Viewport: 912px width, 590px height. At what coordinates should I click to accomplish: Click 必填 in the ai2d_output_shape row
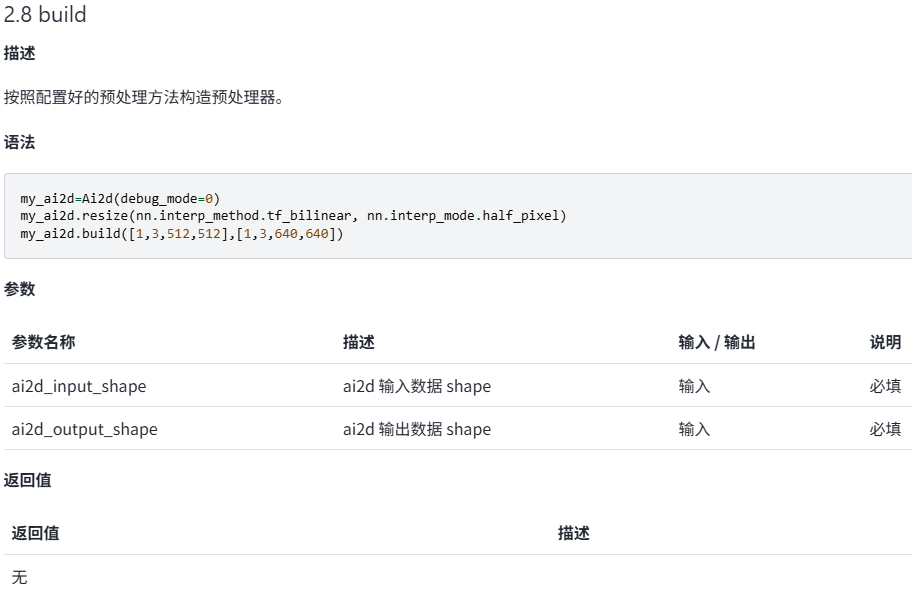(x=885, y=429)
